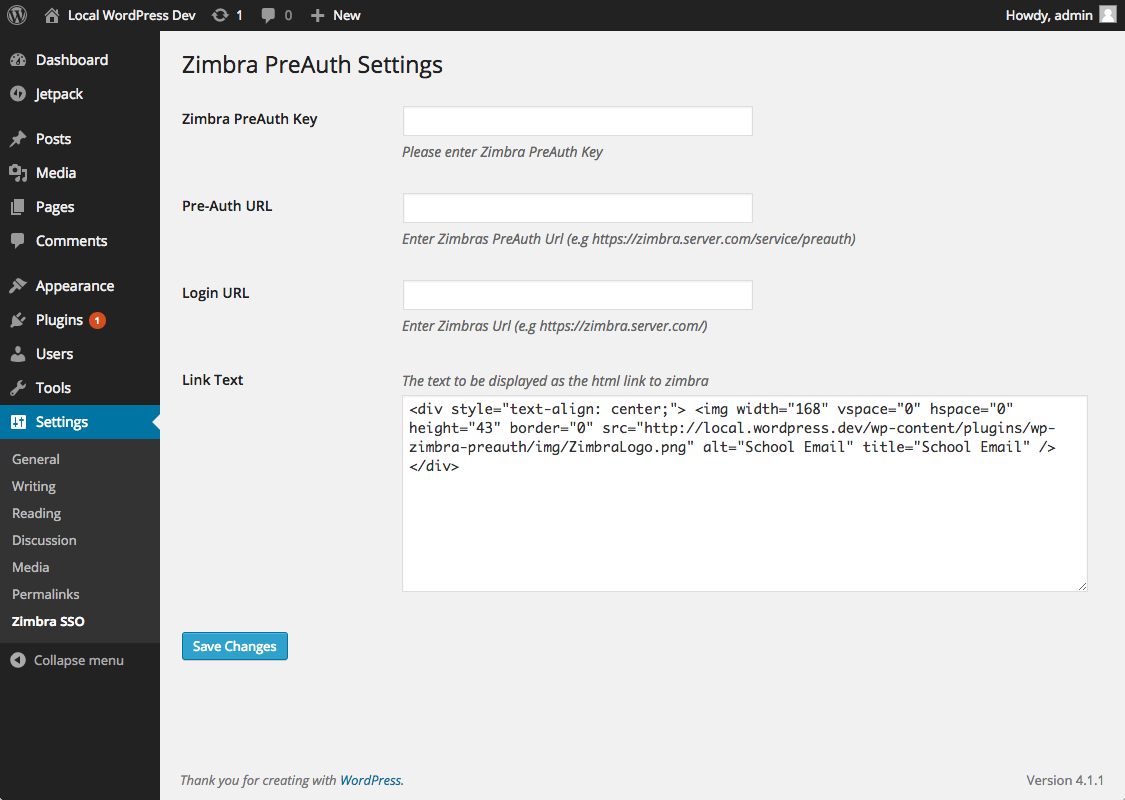1125x800 pixels.
Task: Select the Posts pushpin icon
Action: (x=18, y=138)
